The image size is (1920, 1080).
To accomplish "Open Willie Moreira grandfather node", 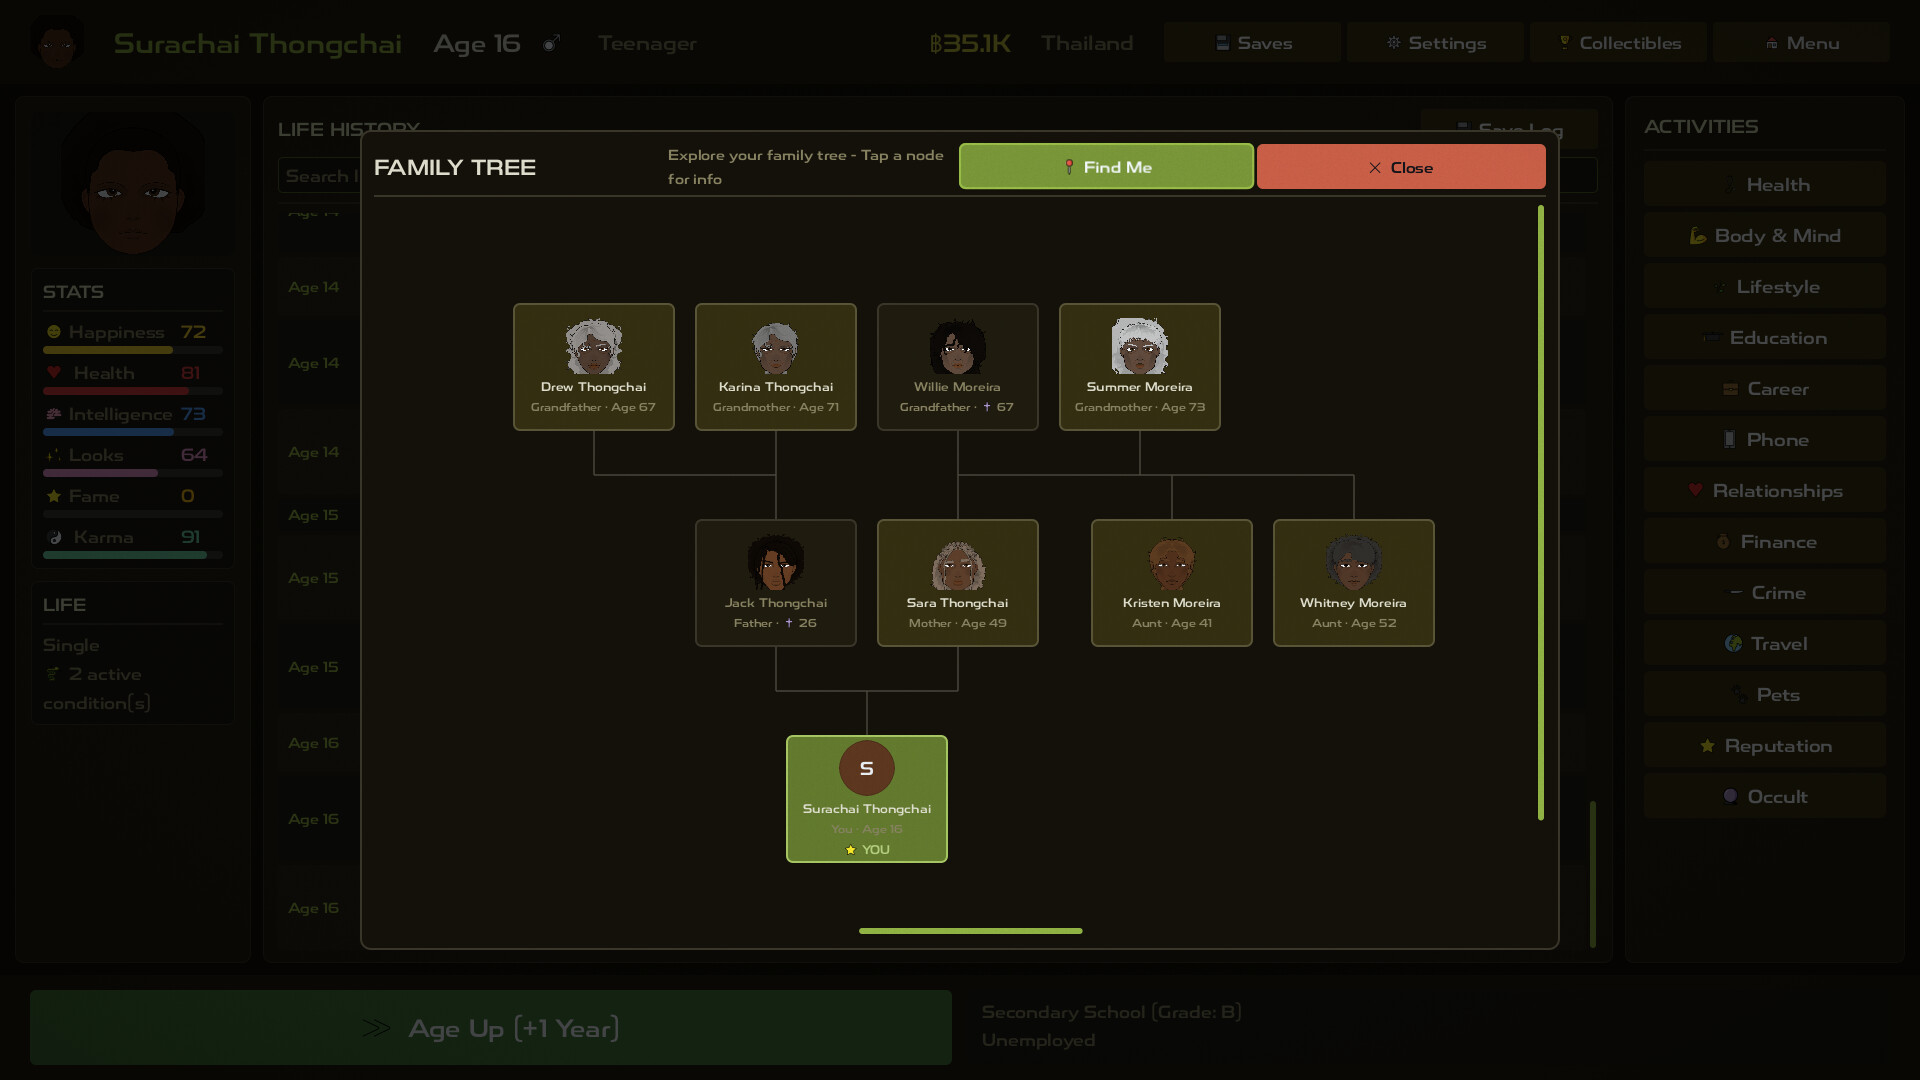I will (958, 367).
